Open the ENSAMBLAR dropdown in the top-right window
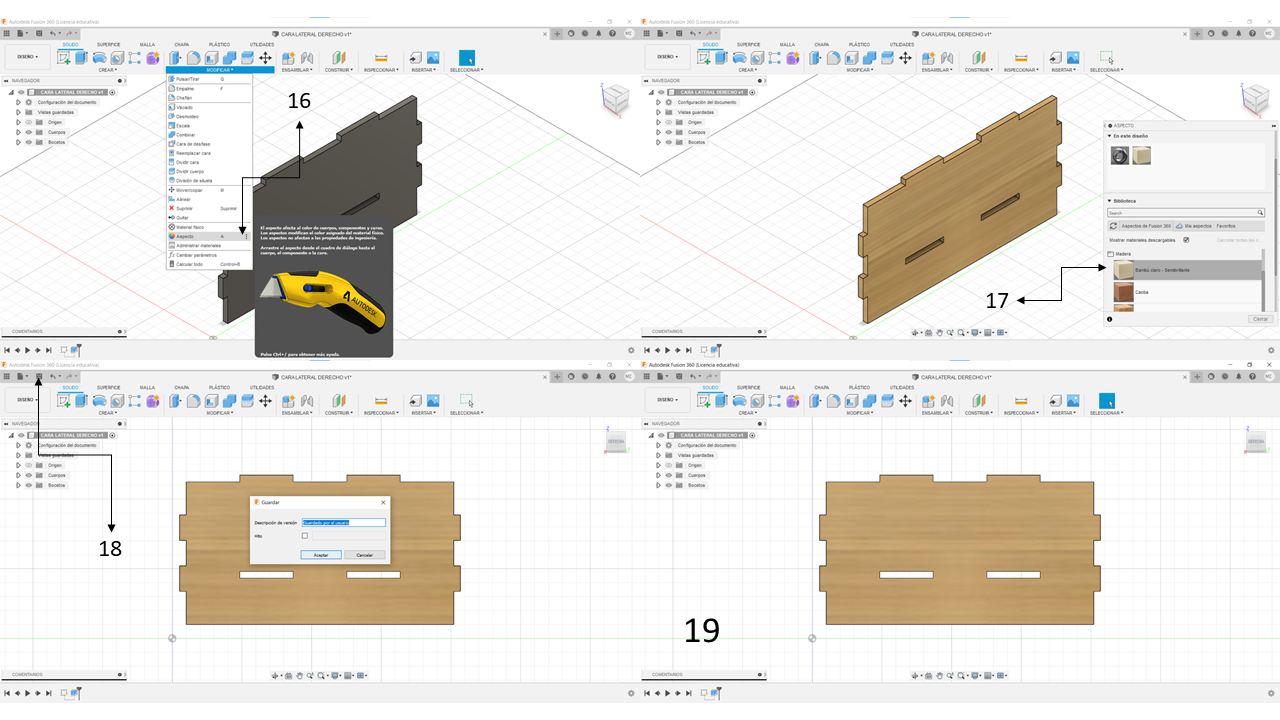 pyautogui.click(x=936, y=70)
